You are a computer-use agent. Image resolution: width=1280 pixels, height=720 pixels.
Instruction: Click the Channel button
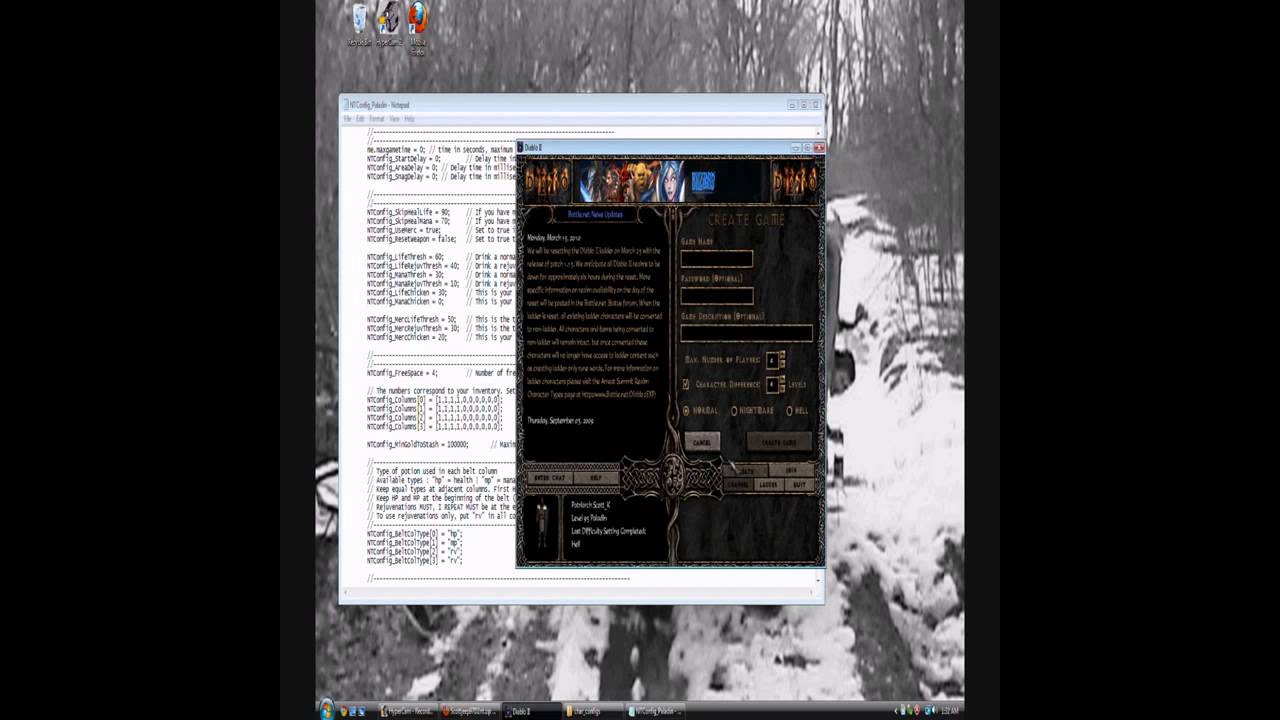[737, 485]
